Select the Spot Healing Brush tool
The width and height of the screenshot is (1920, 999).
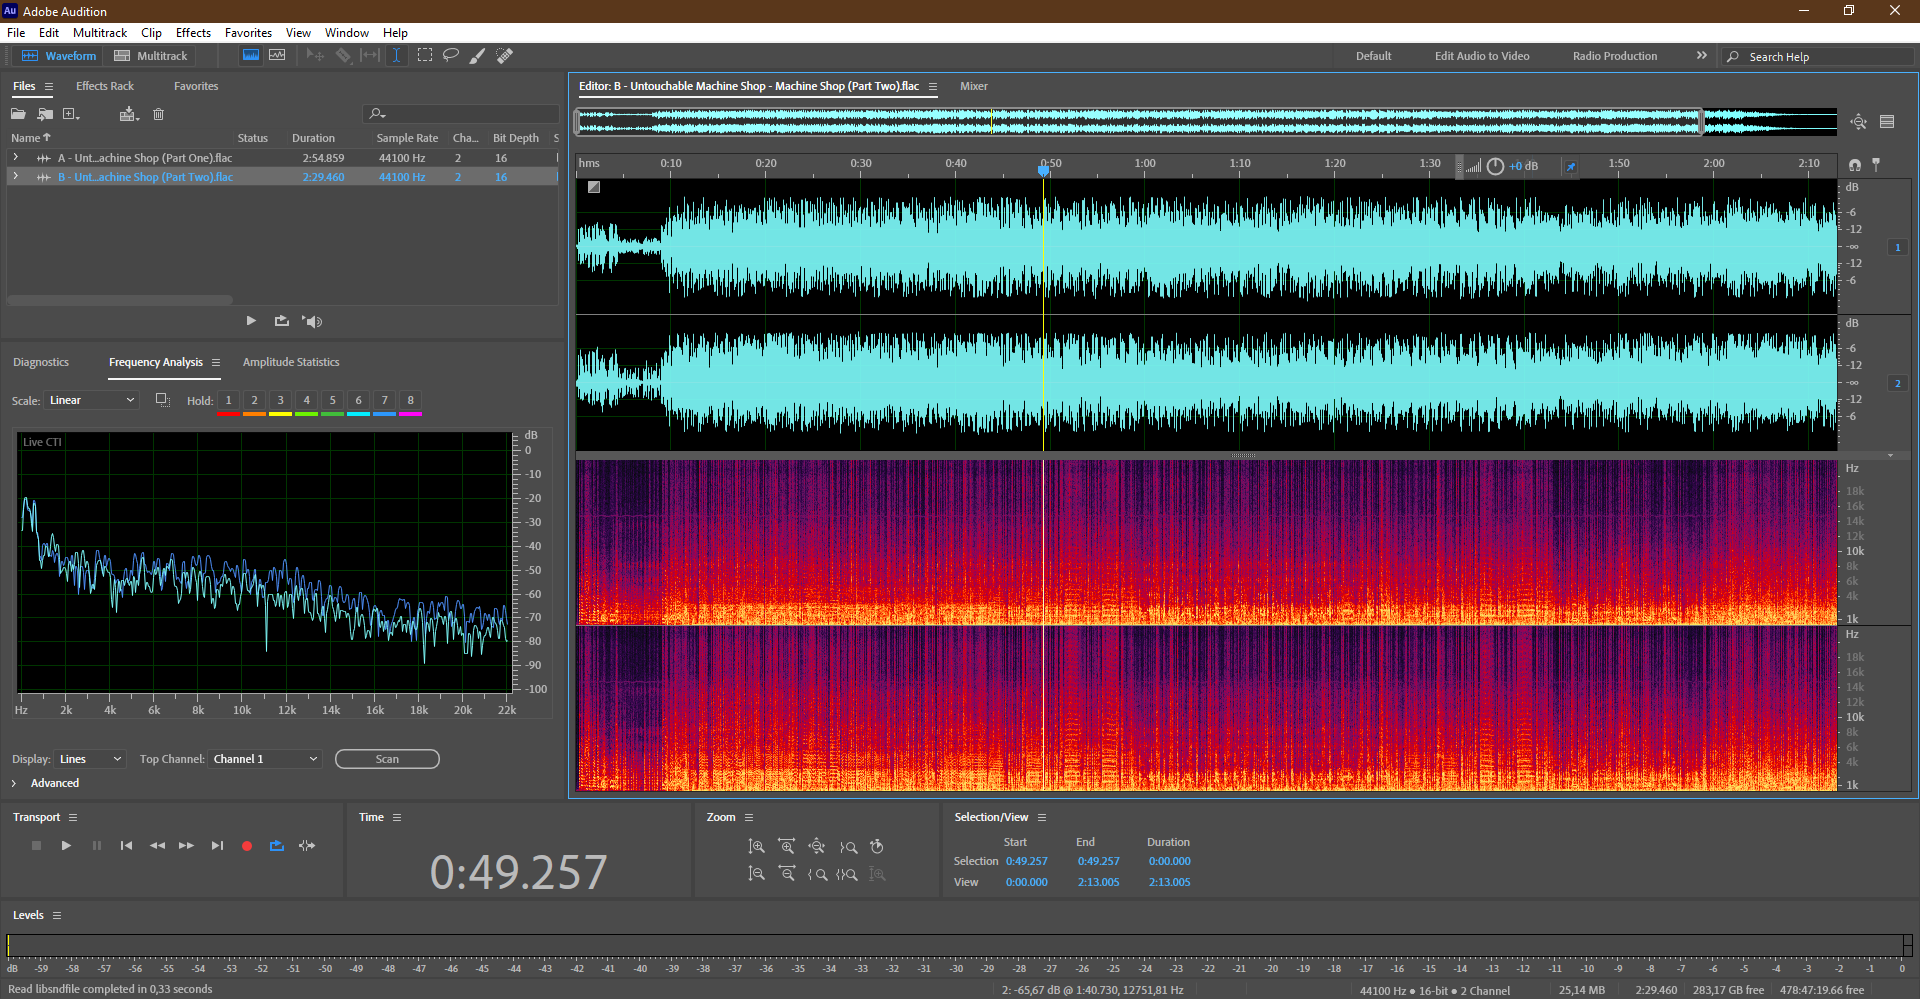tap(504, 55)
